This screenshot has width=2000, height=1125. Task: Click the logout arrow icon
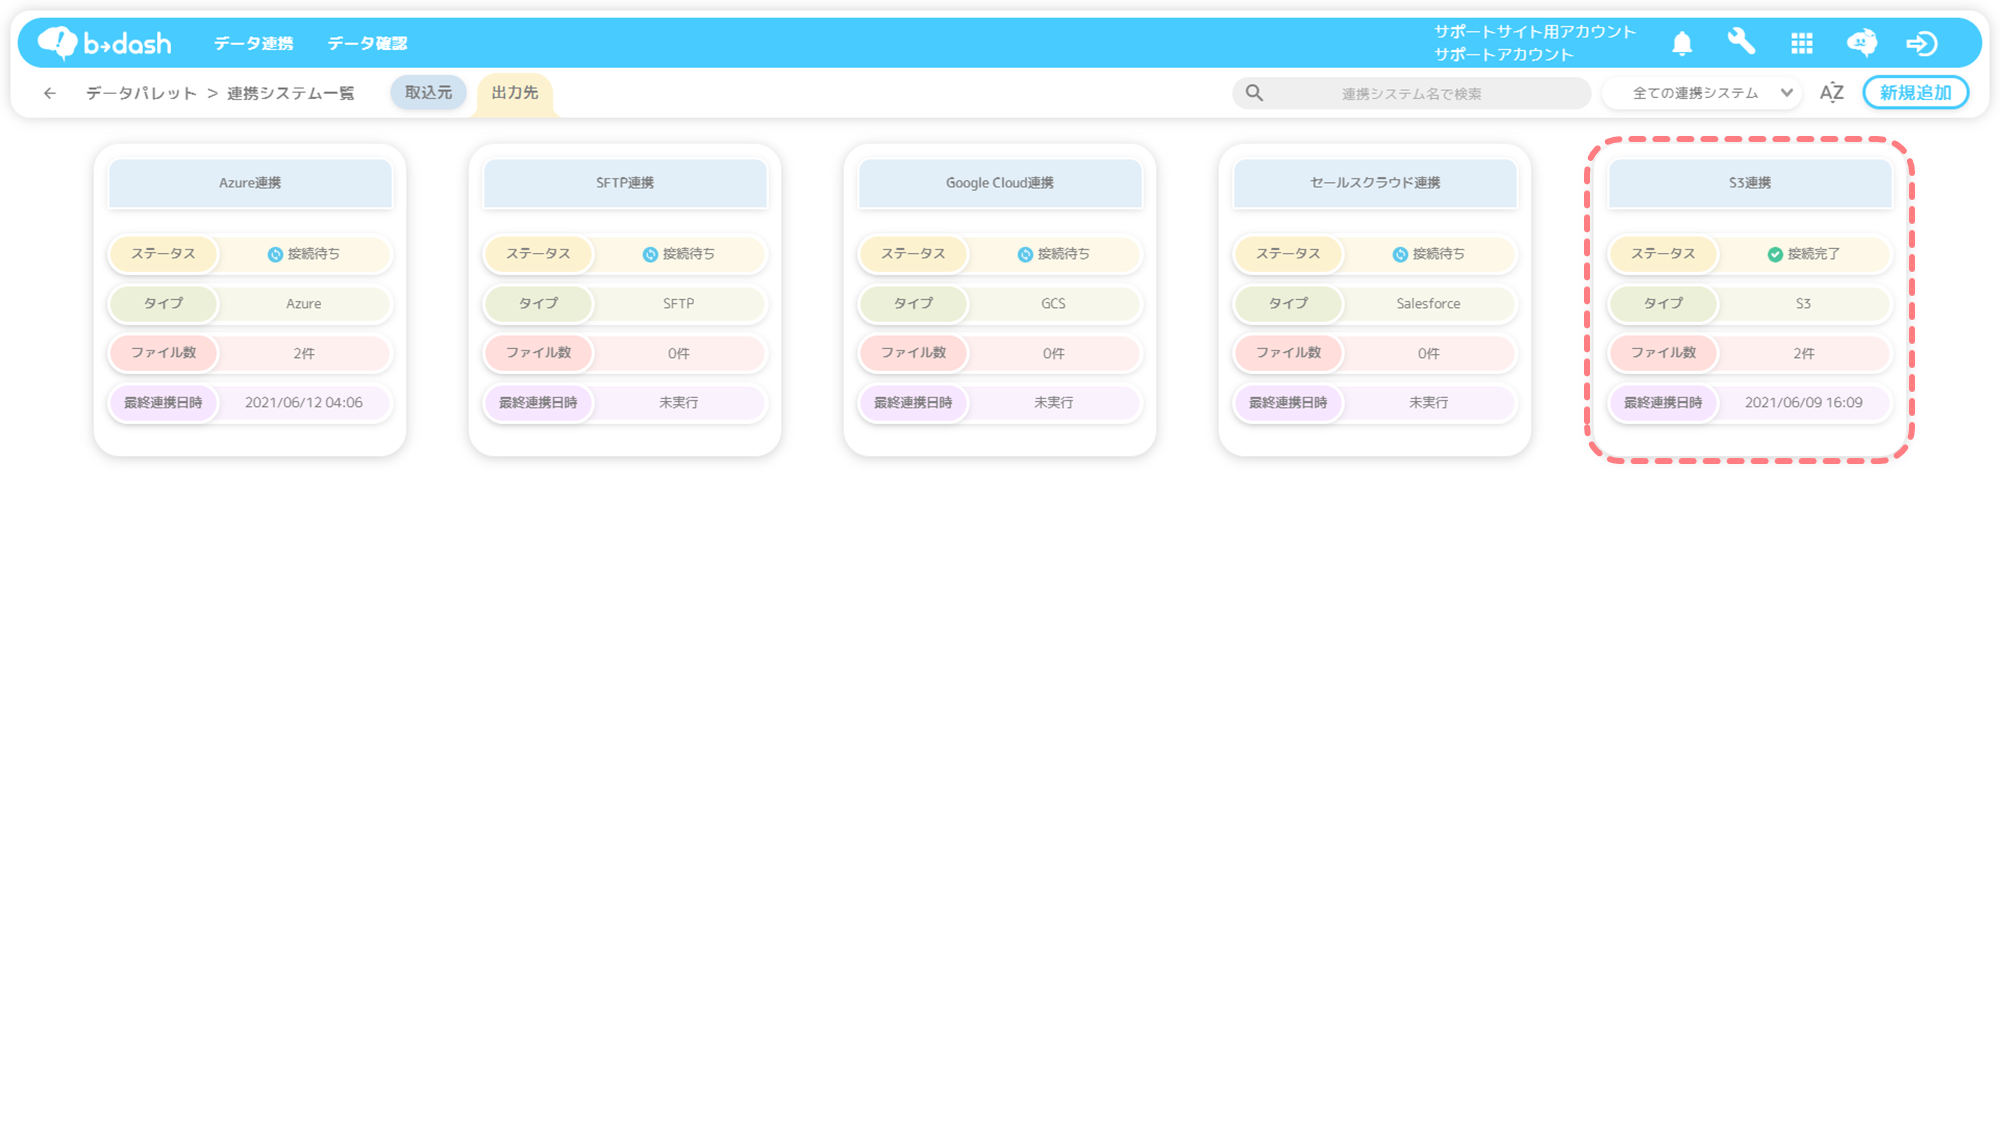(1922, 43)
